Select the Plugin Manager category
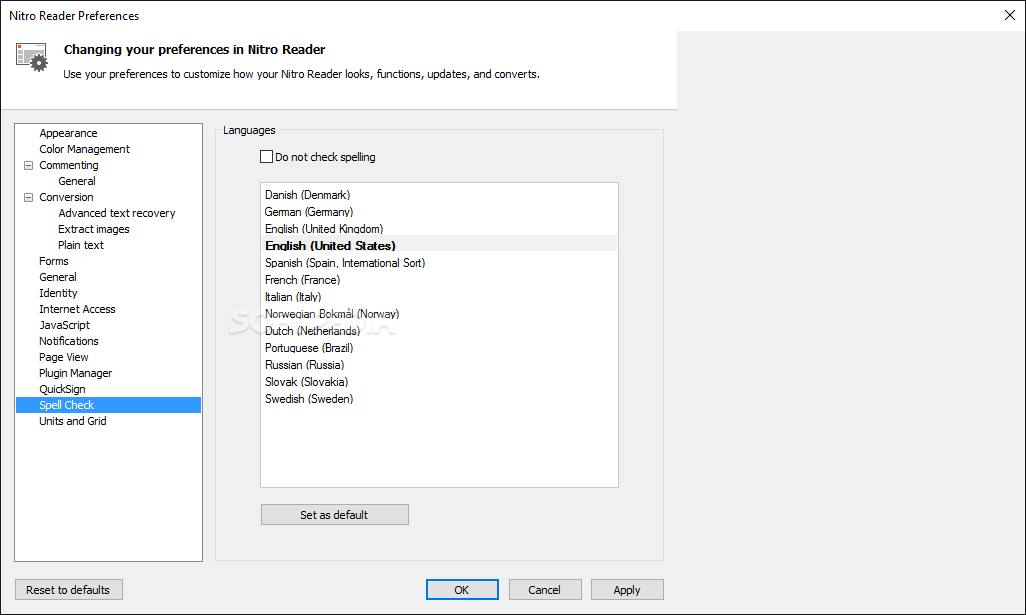This screenshot has height=615, width=1026. [x=75, y=373]
